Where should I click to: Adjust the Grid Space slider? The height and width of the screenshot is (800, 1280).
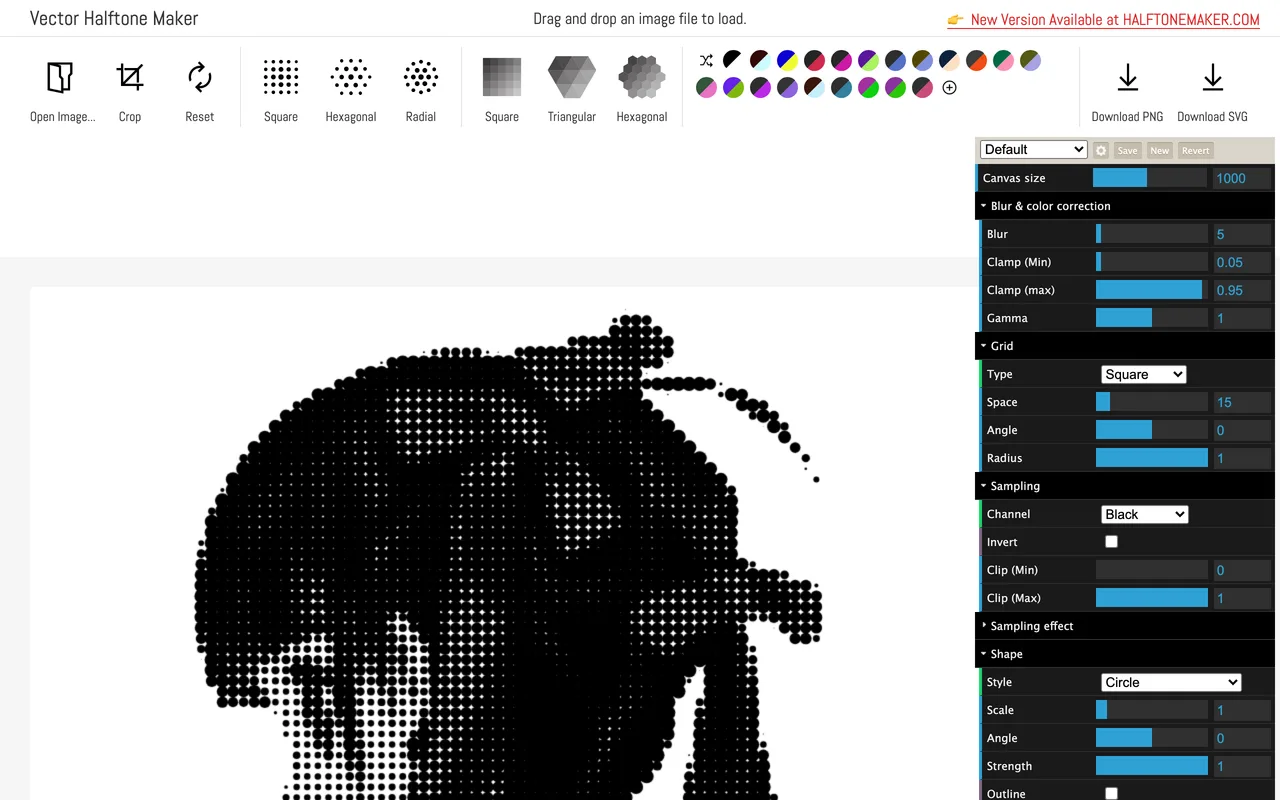pyautogui.click(x=1152, y=402)
